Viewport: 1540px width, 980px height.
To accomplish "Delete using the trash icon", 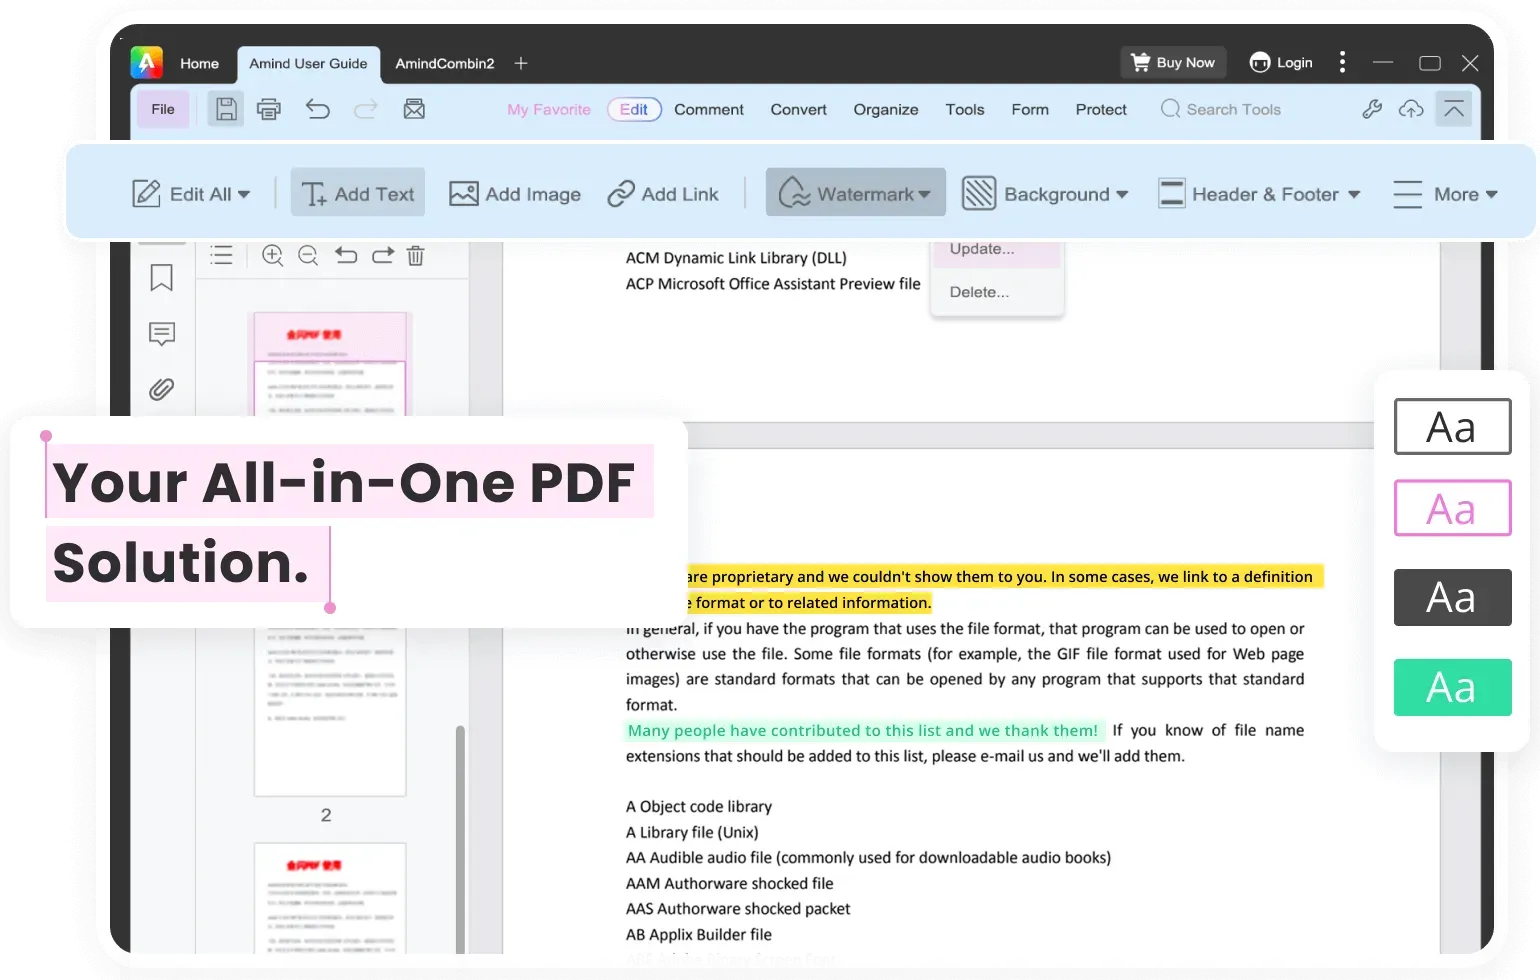I will point(416,256).
